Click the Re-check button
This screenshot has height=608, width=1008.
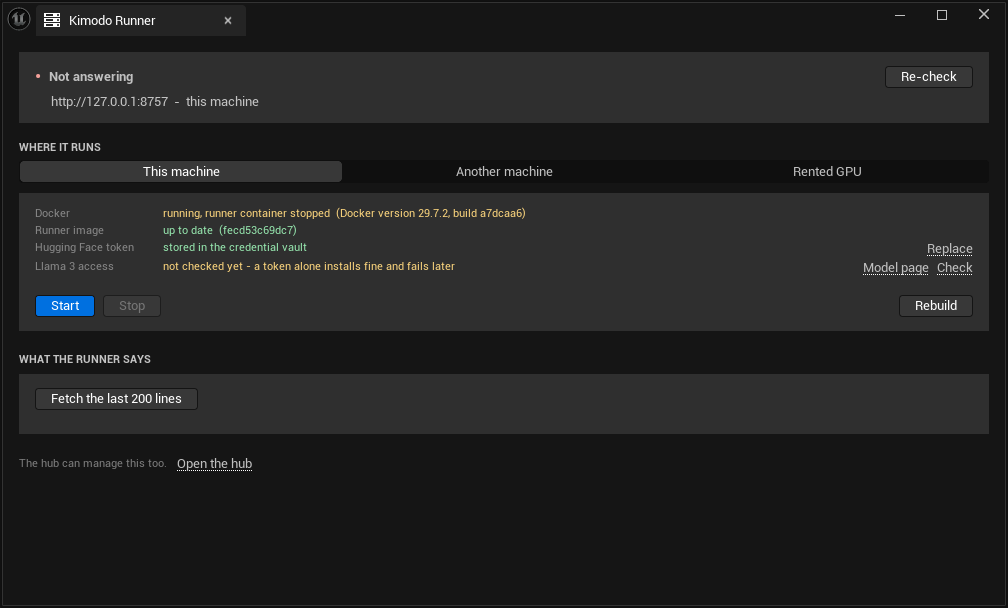coord(928,76)
